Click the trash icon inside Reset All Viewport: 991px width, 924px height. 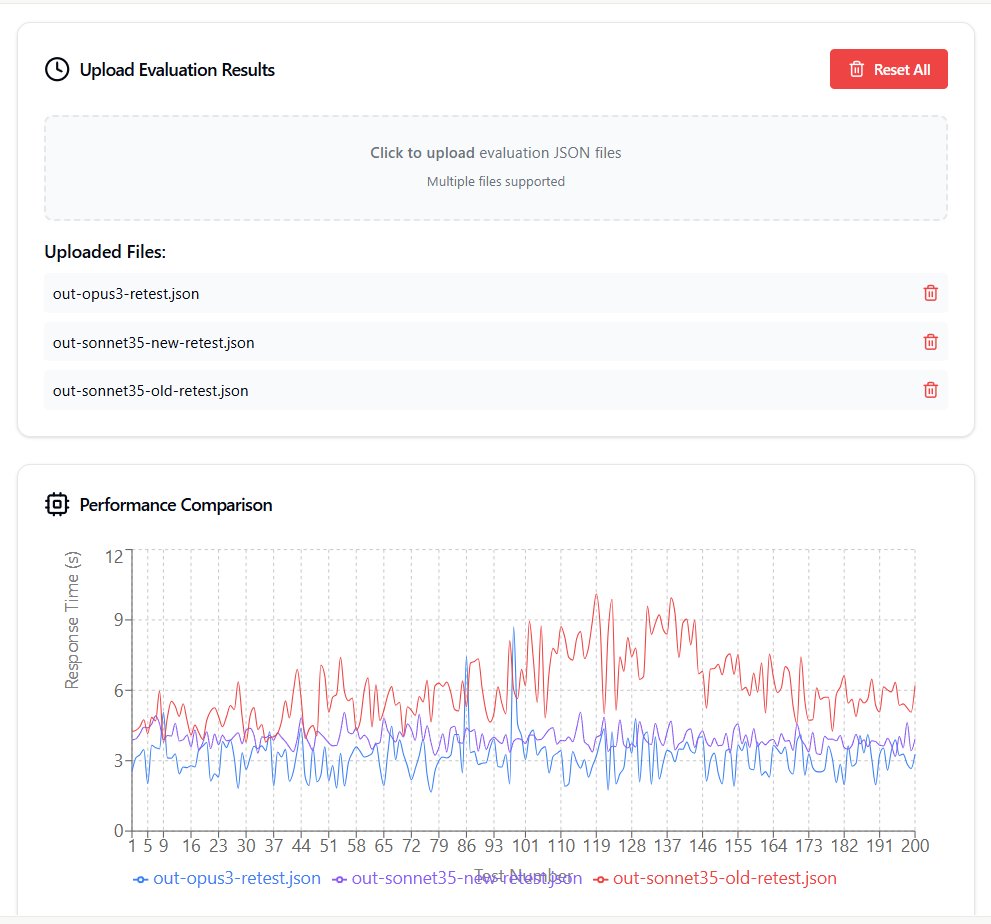(x=856, y=69)
